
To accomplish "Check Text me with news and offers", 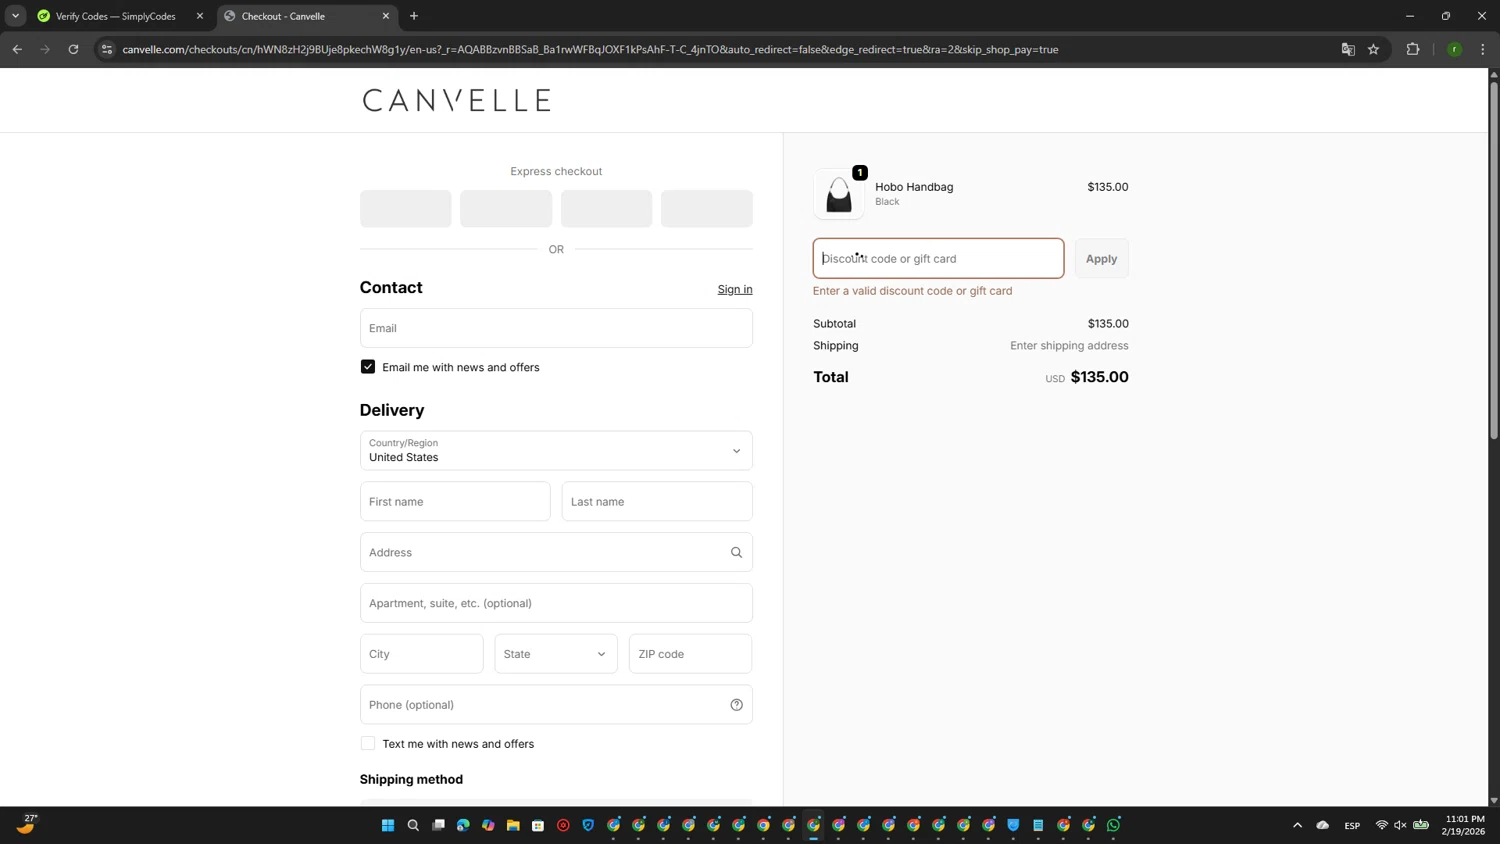I will (x=368, y=744).
